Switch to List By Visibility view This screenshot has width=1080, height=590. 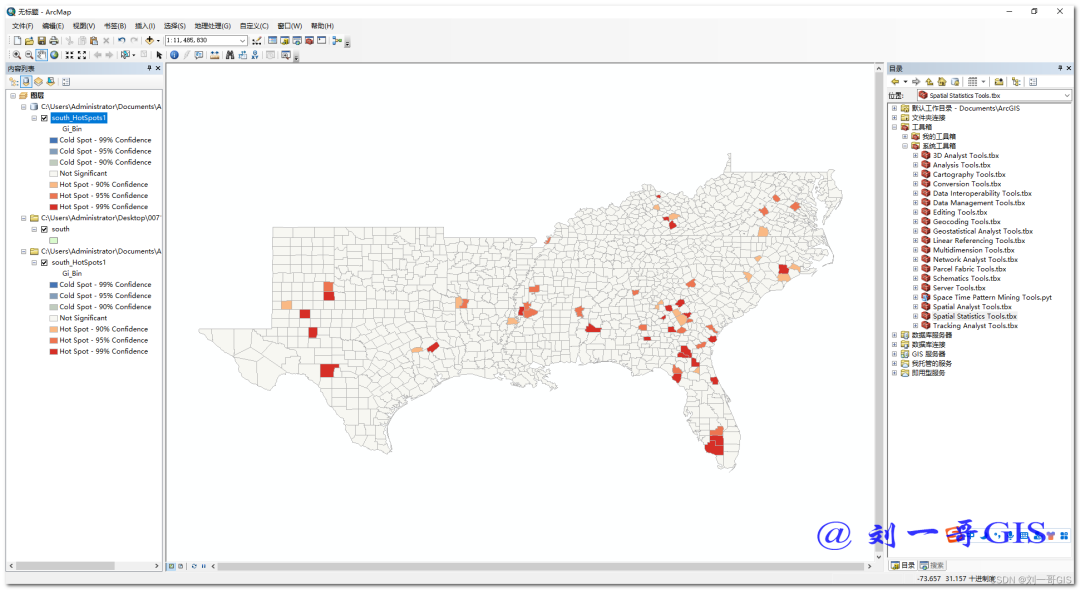tap(39, 82)
